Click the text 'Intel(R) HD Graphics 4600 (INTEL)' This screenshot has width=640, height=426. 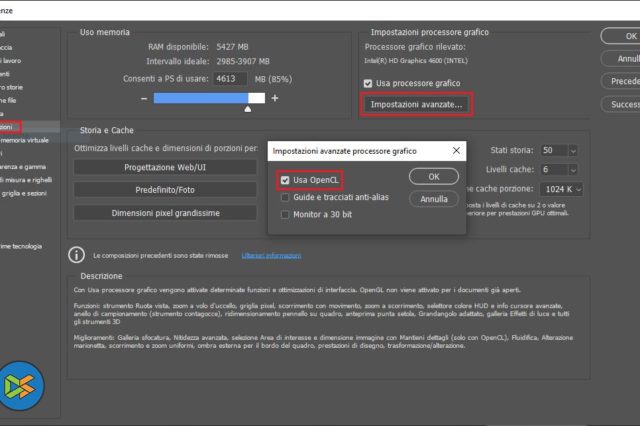[x=416, y=61]
